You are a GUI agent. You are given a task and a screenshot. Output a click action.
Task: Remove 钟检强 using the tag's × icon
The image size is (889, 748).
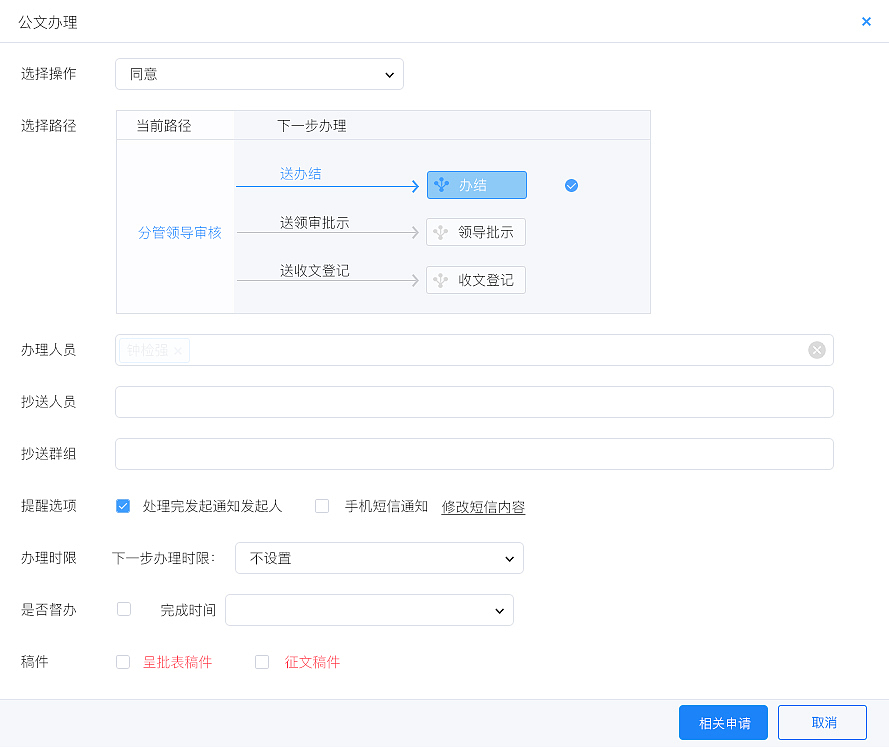pos(177,351)
